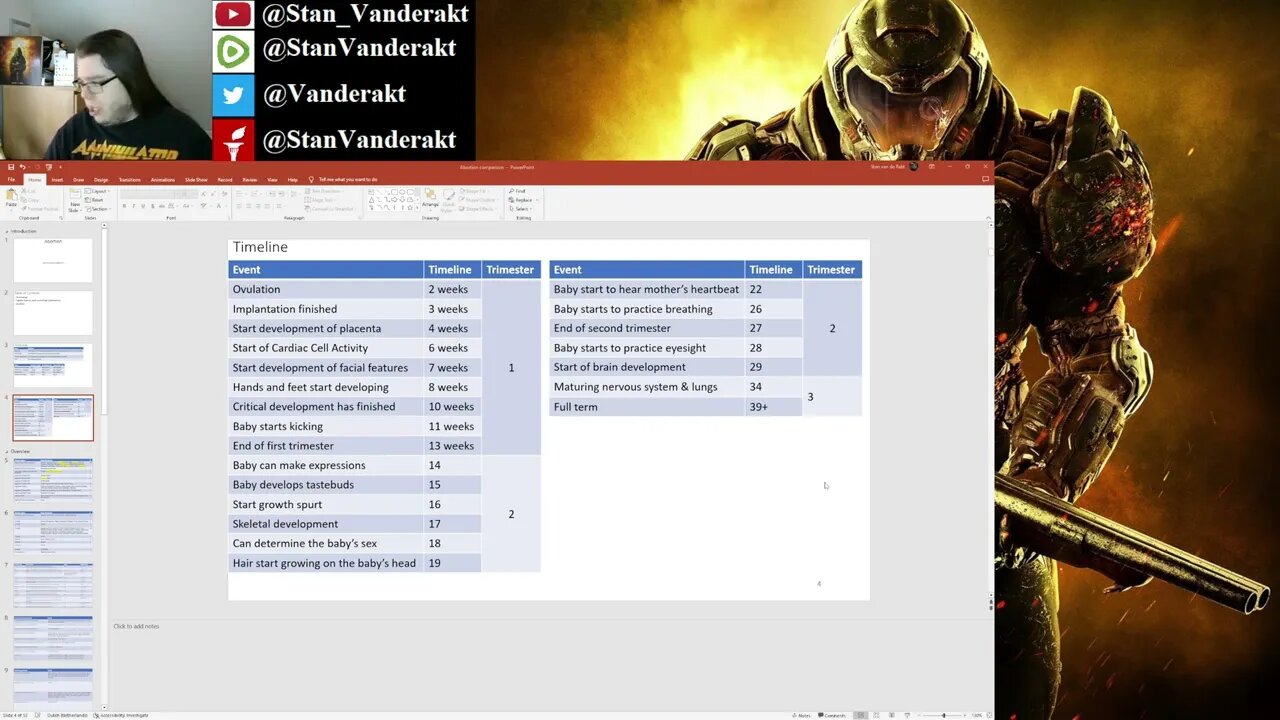Viewport: 1280px width, 720px height.
Task: Select slide 5 thumbnail in slide panel
Action: point(53,480)
